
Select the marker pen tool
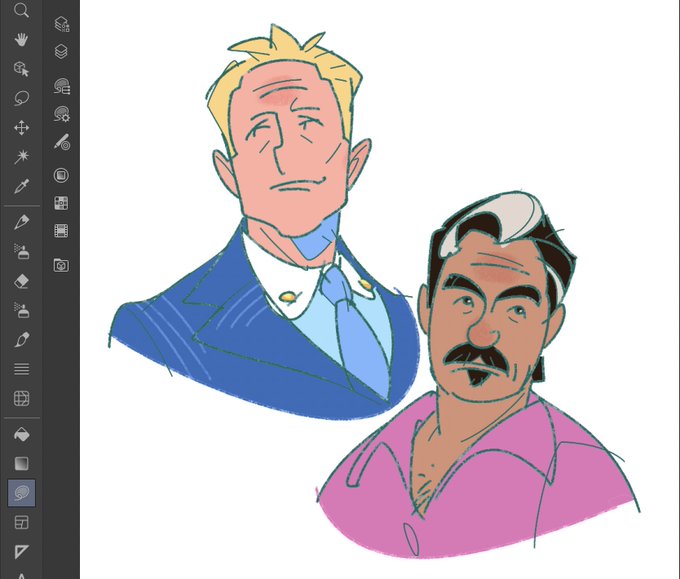tap(21, 340)
